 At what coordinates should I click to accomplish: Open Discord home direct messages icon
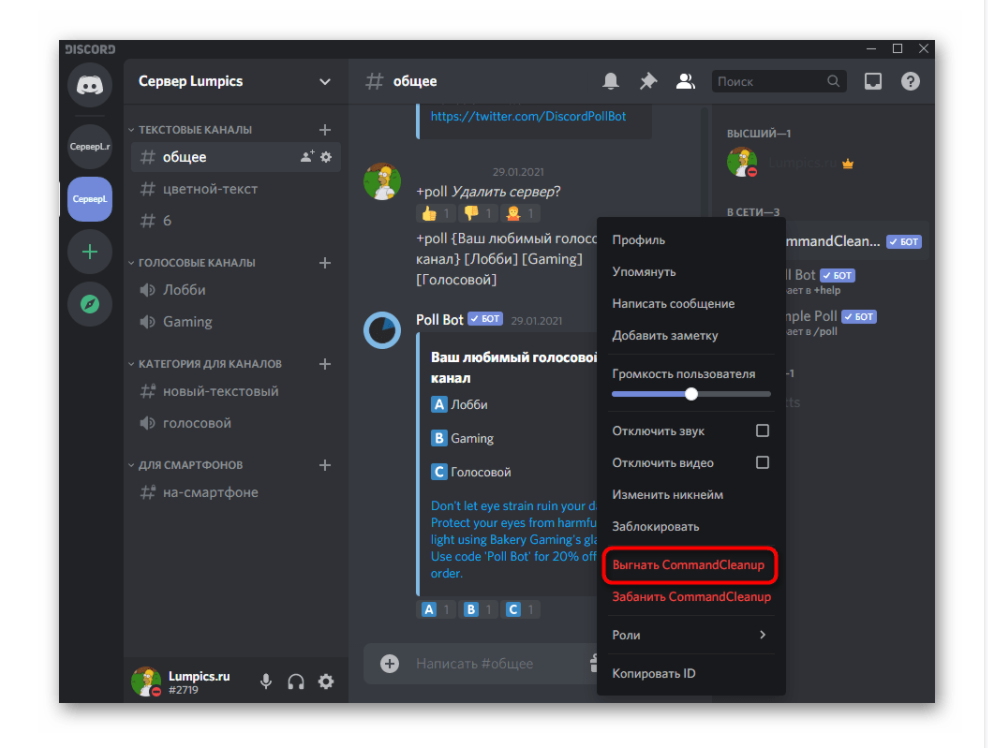[x=90, y=85]
